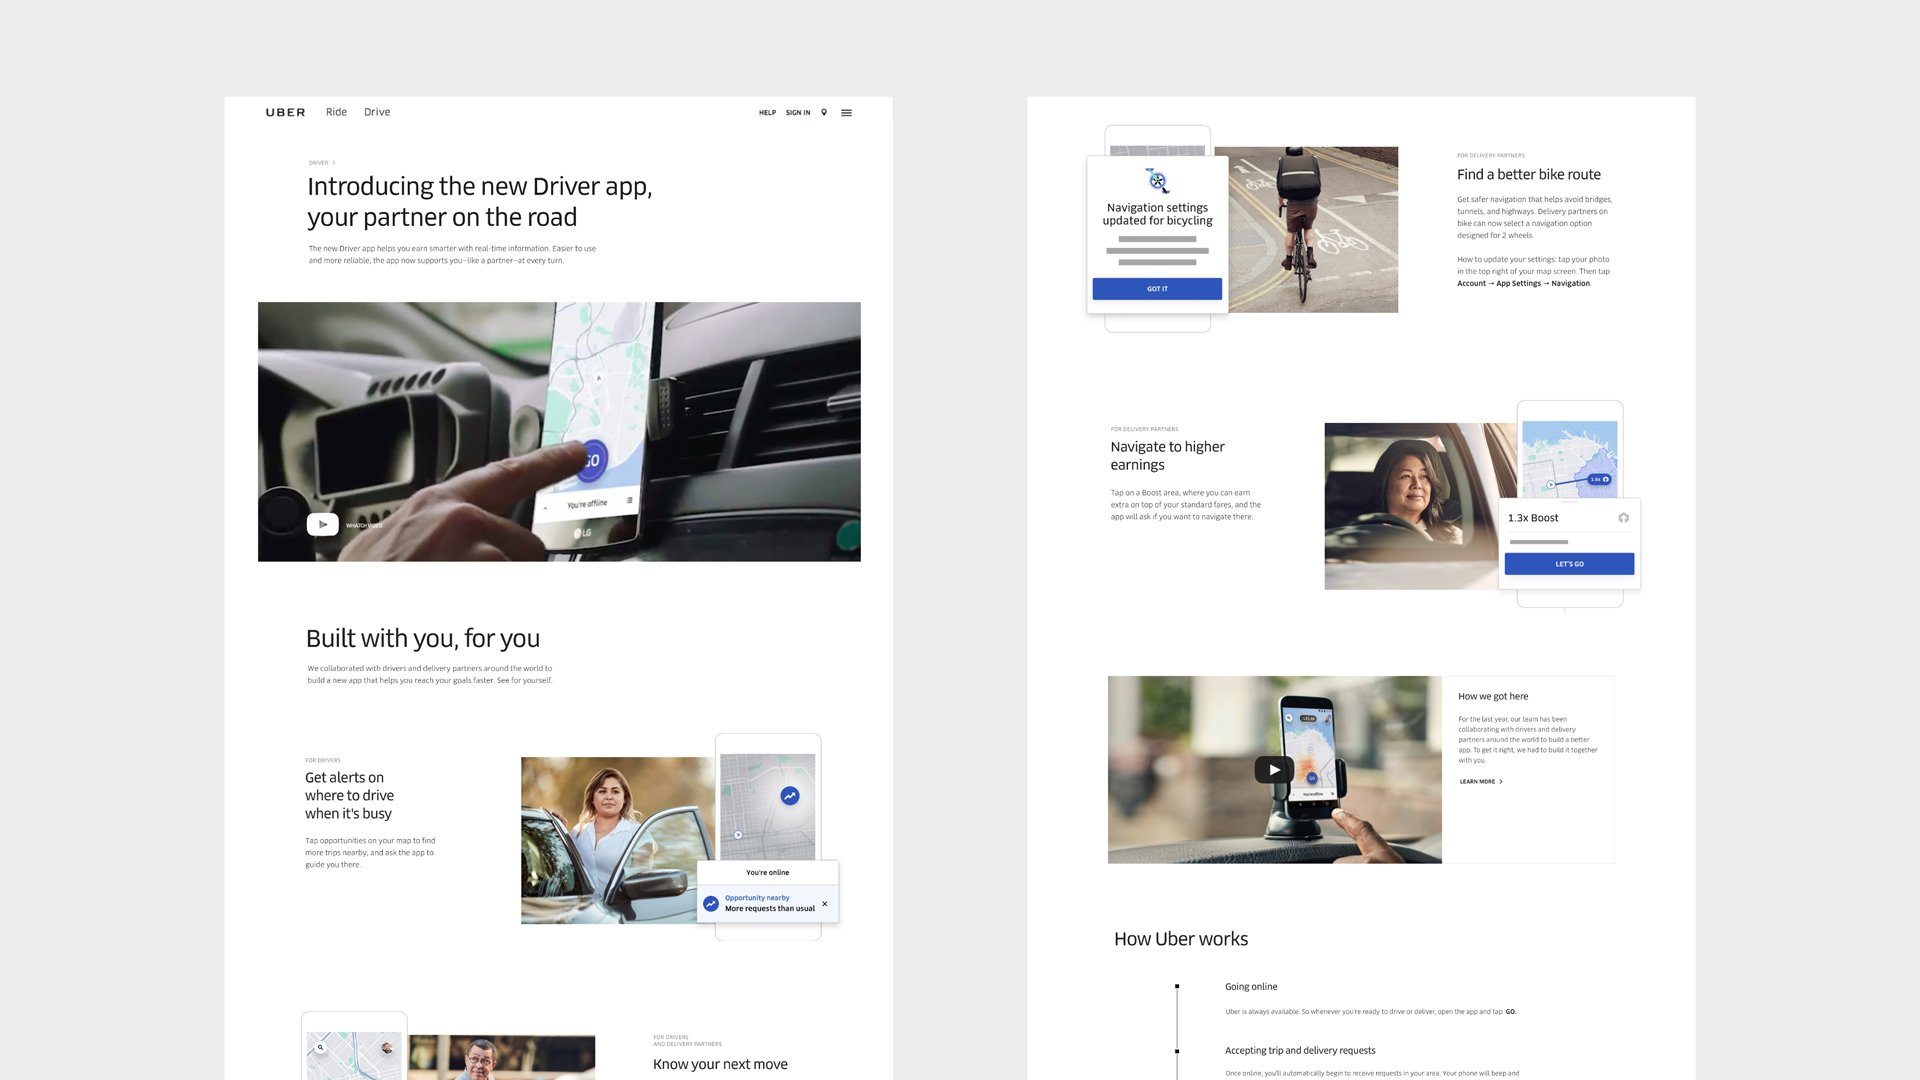This screenshot has height=1080, width=1920.
Task: Click the bicycle navigation settings icon
Action: pyautogui.click(x=1157, y=180)
